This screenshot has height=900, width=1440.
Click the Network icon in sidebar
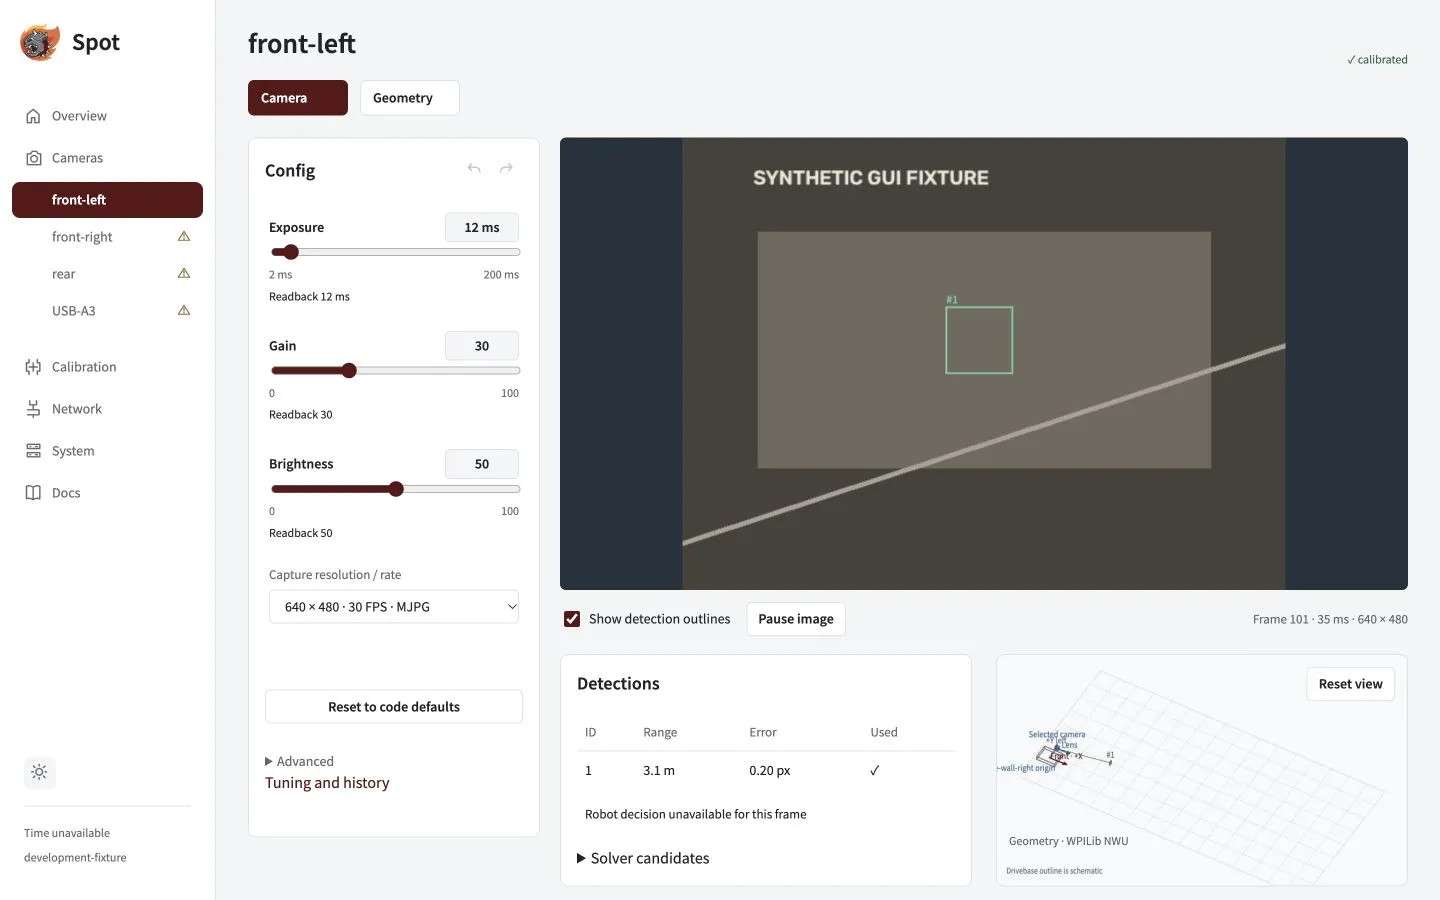click(x=33, y=409)
